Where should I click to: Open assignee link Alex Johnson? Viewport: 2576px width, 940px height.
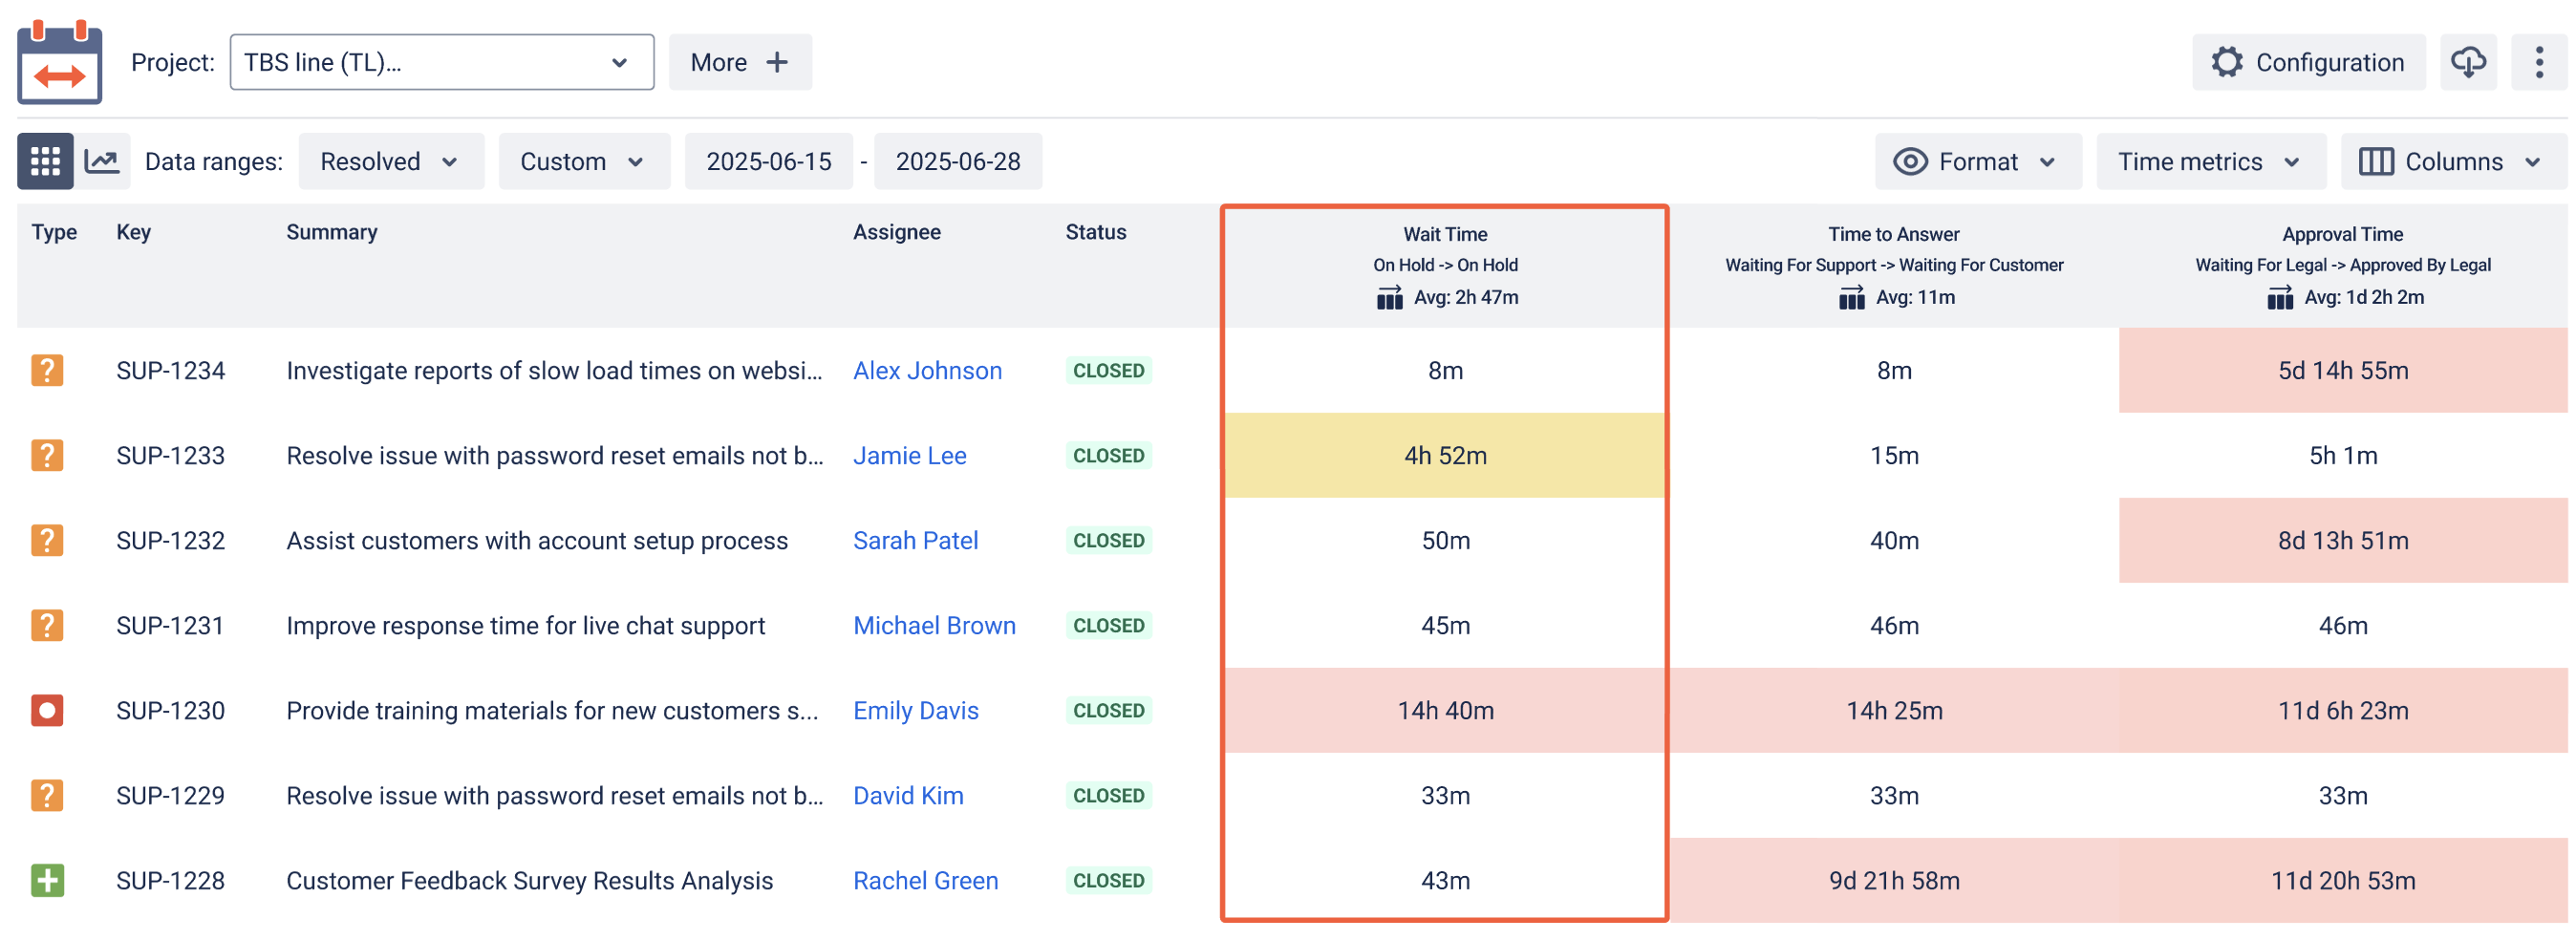(x=927, y=370)
